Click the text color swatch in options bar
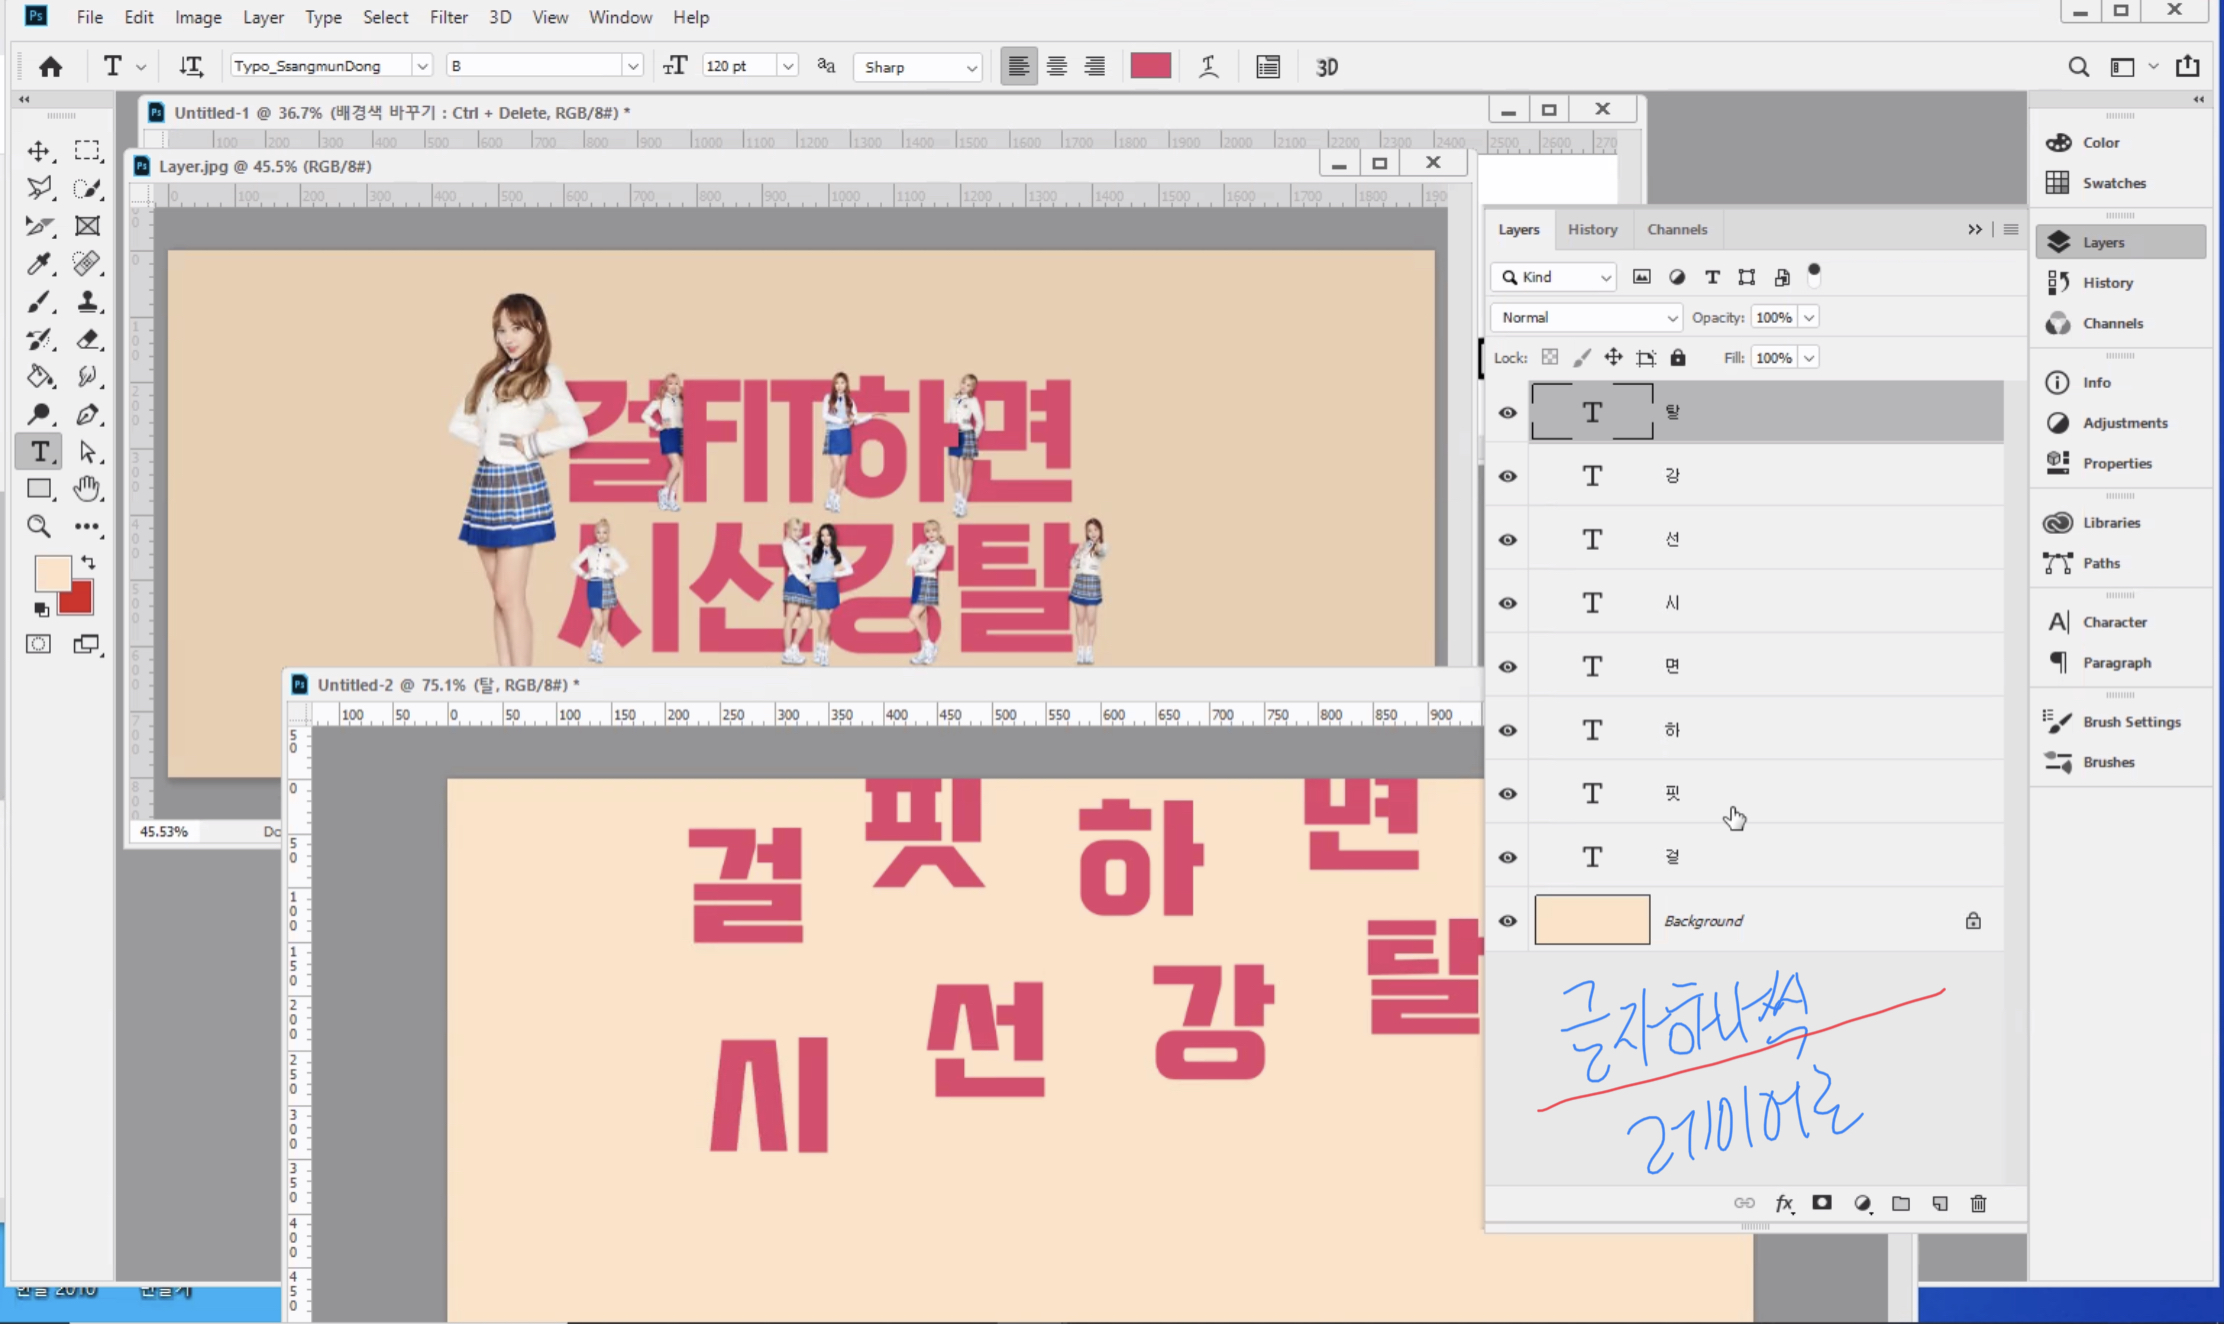 [x=1150, y=67]
